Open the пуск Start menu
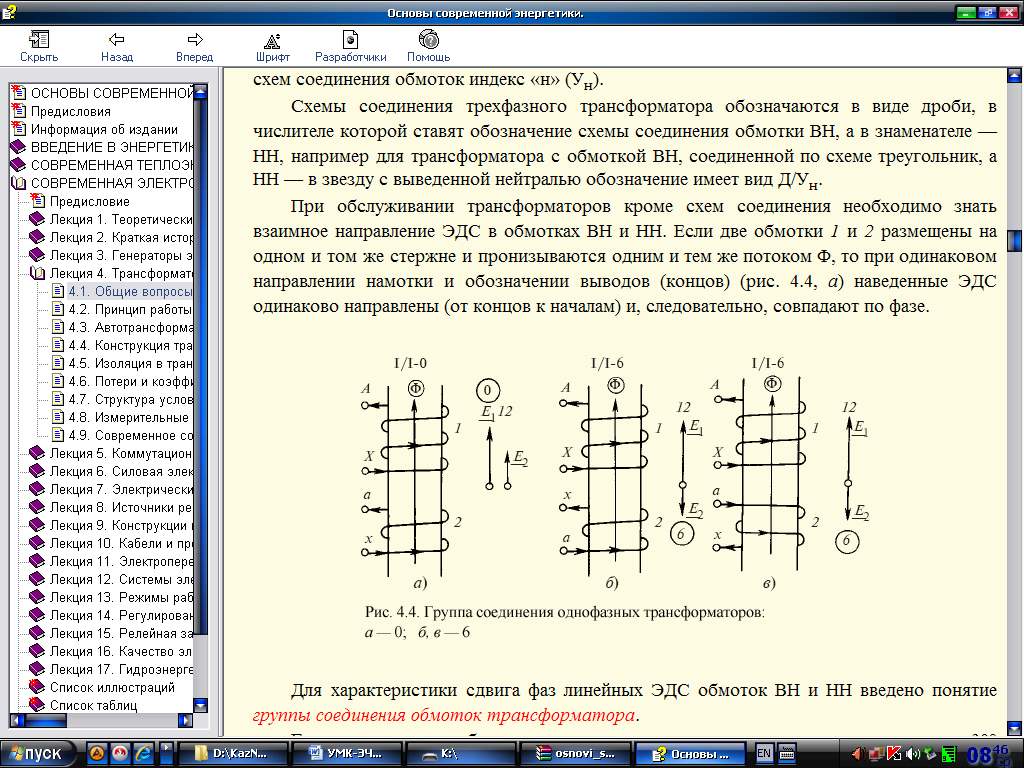Image resolution: width=1024 pixels, height=768 pixels. pyautogui.click(x=38, y=754)
